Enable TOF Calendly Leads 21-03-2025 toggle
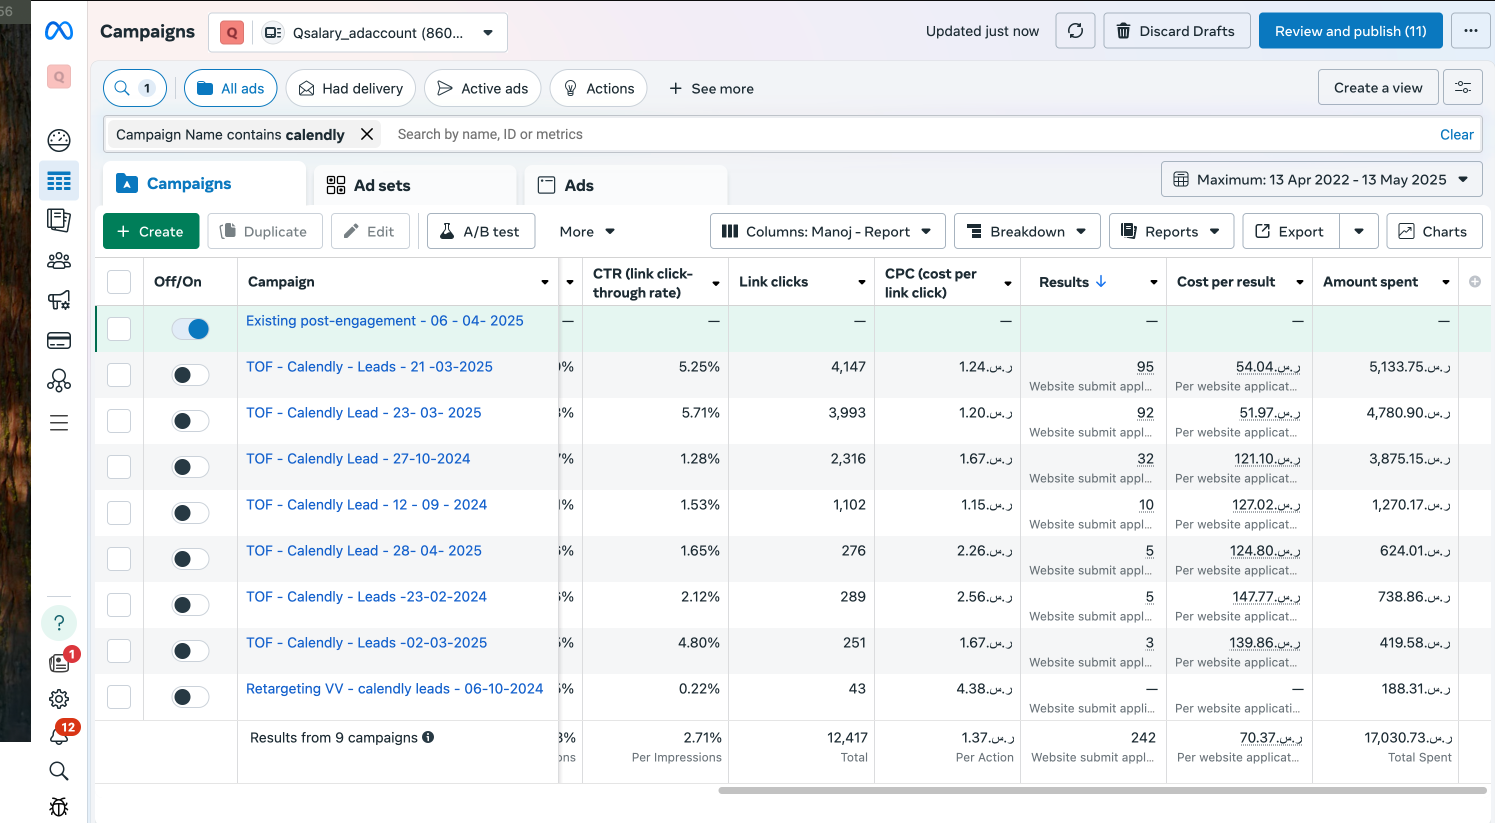 (190, 375)
